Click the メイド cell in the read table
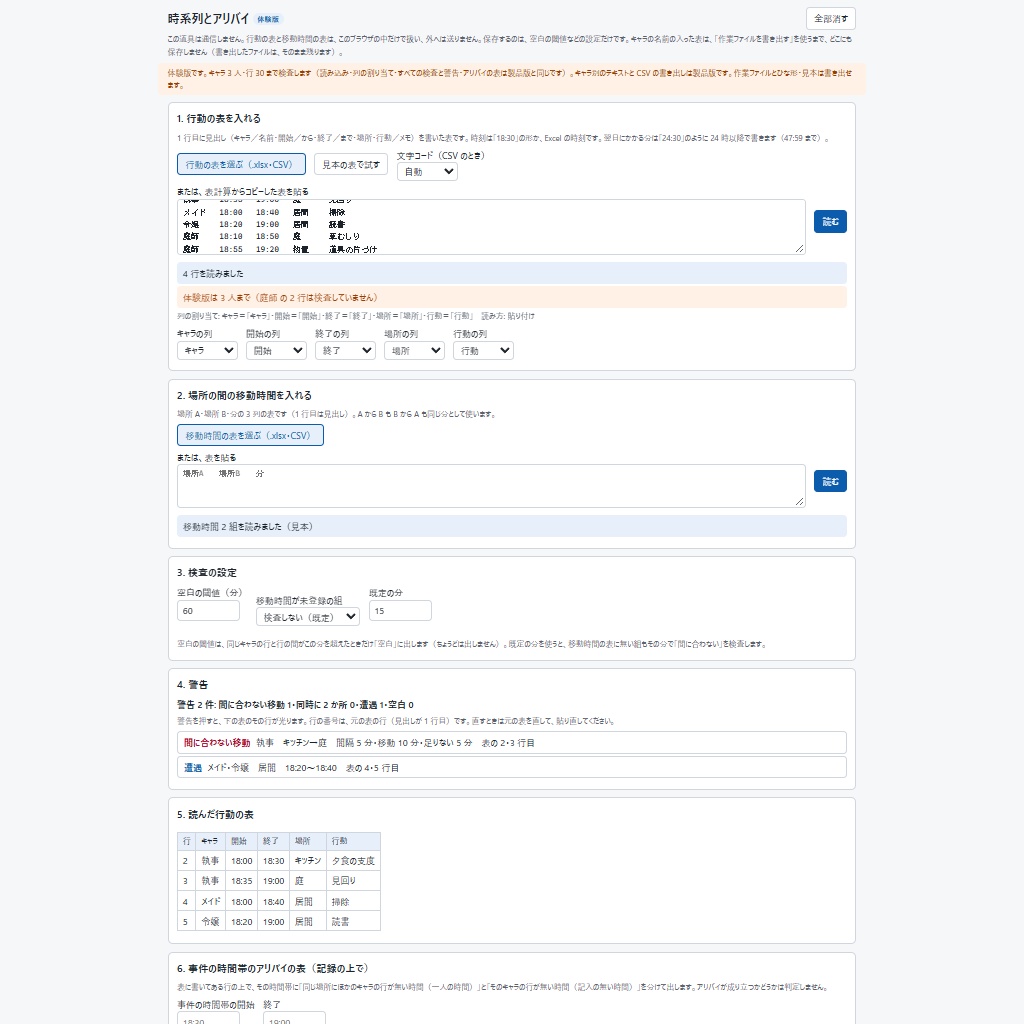Screen dimensions: 1024x1024 tap(210, 901)
